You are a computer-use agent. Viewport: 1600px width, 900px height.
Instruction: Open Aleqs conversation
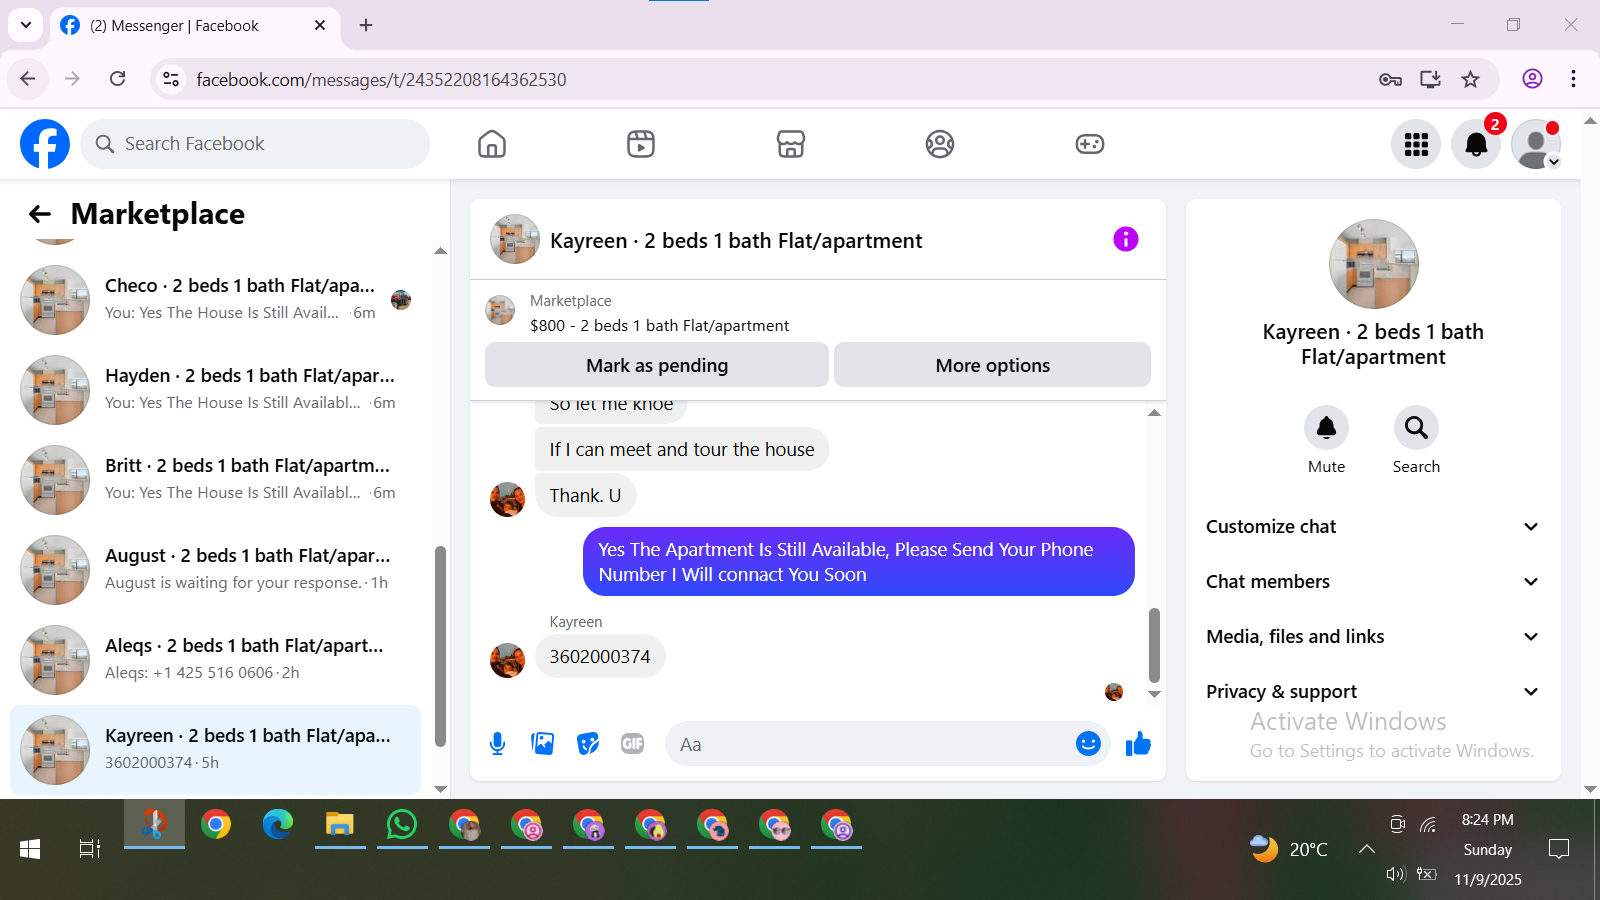click(x=215, y=660)
